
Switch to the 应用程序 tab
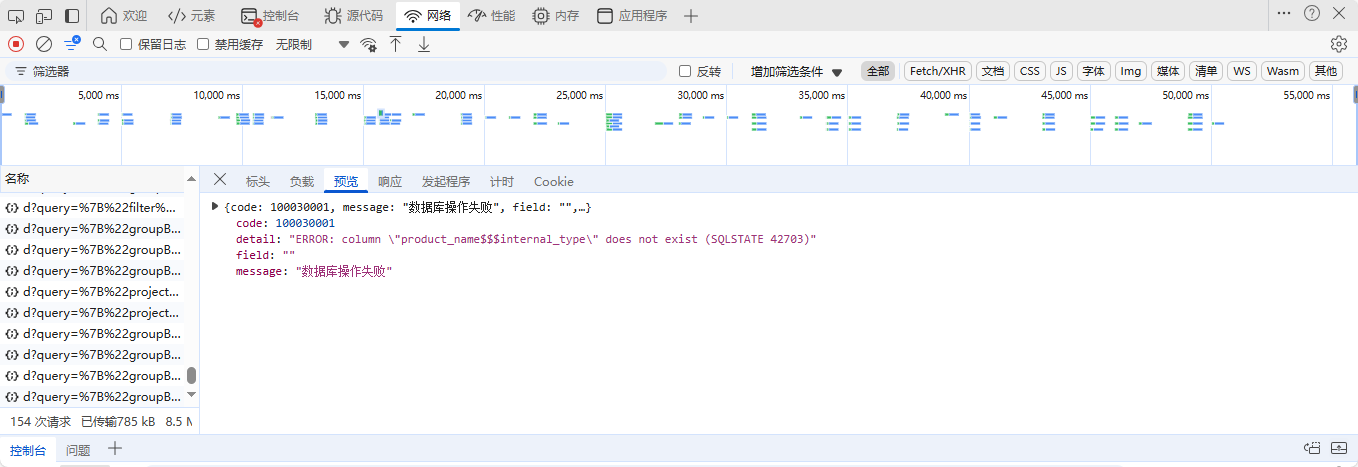[x=632, y=16]
